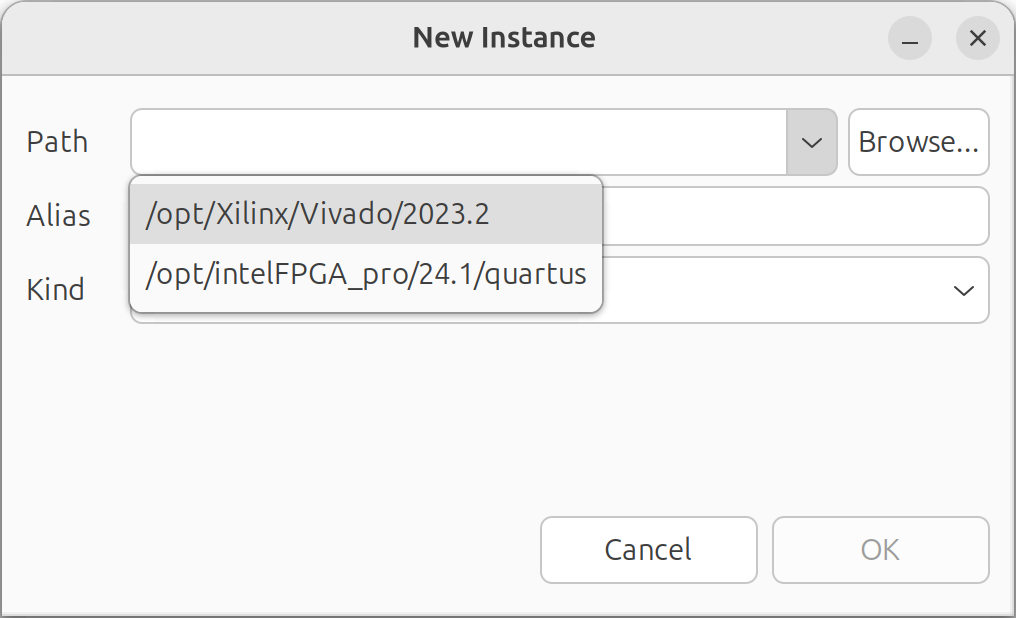Expand the Kind dropdown chevron
1016x618 pixels.
point(964,290)
